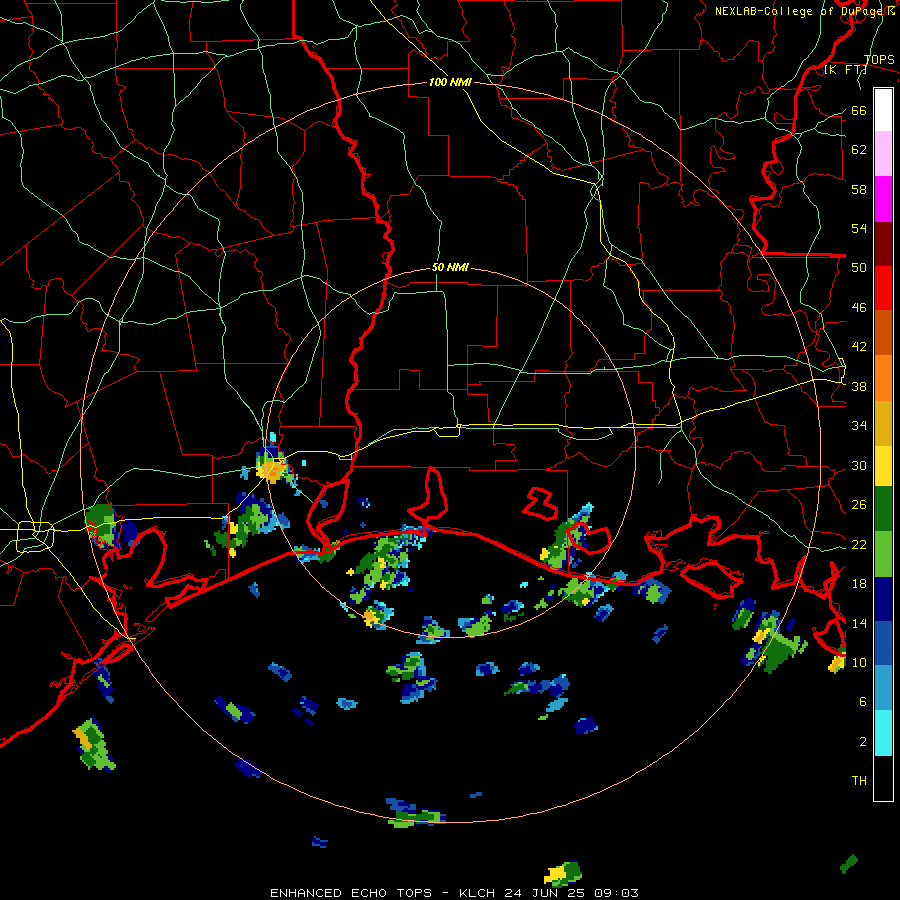Click the (K FT) units label

coord(845,69)
